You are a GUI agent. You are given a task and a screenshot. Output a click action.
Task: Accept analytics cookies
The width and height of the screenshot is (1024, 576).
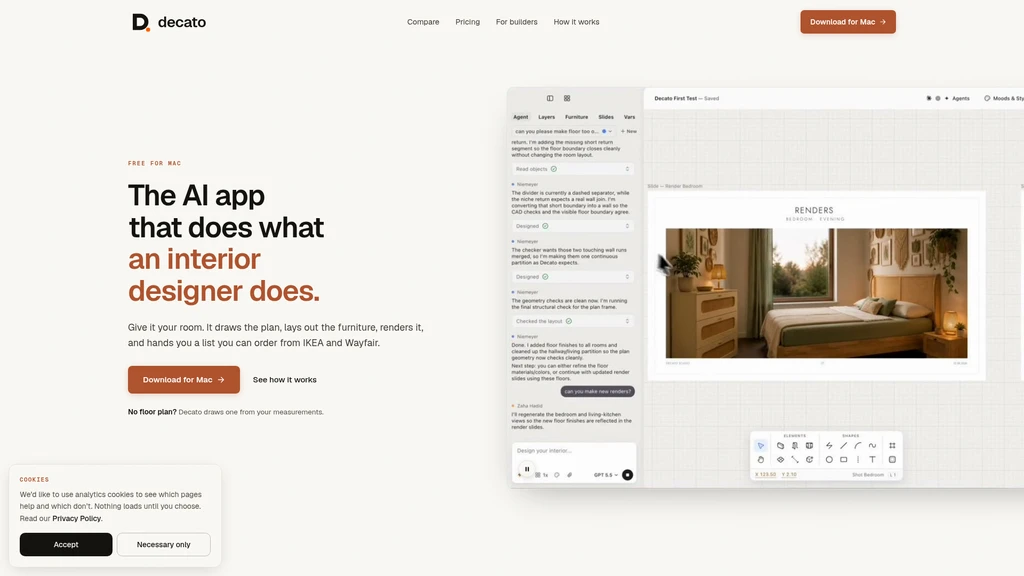(66, 545)
